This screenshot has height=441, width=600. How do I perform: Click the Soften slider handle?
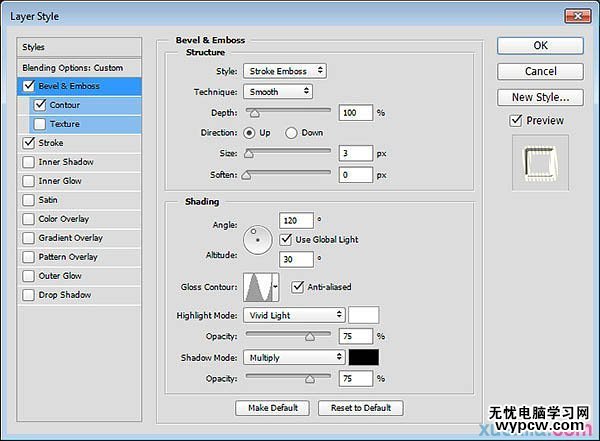[x=246, y=175]
